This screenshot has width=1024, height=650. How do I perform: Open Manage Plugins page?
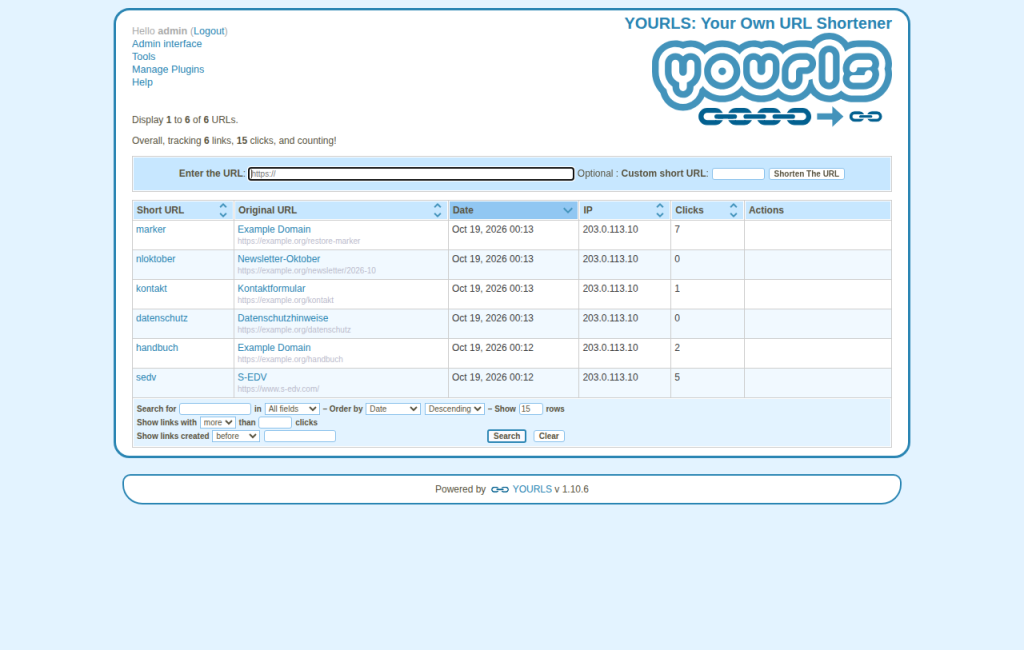pos(168,69)
